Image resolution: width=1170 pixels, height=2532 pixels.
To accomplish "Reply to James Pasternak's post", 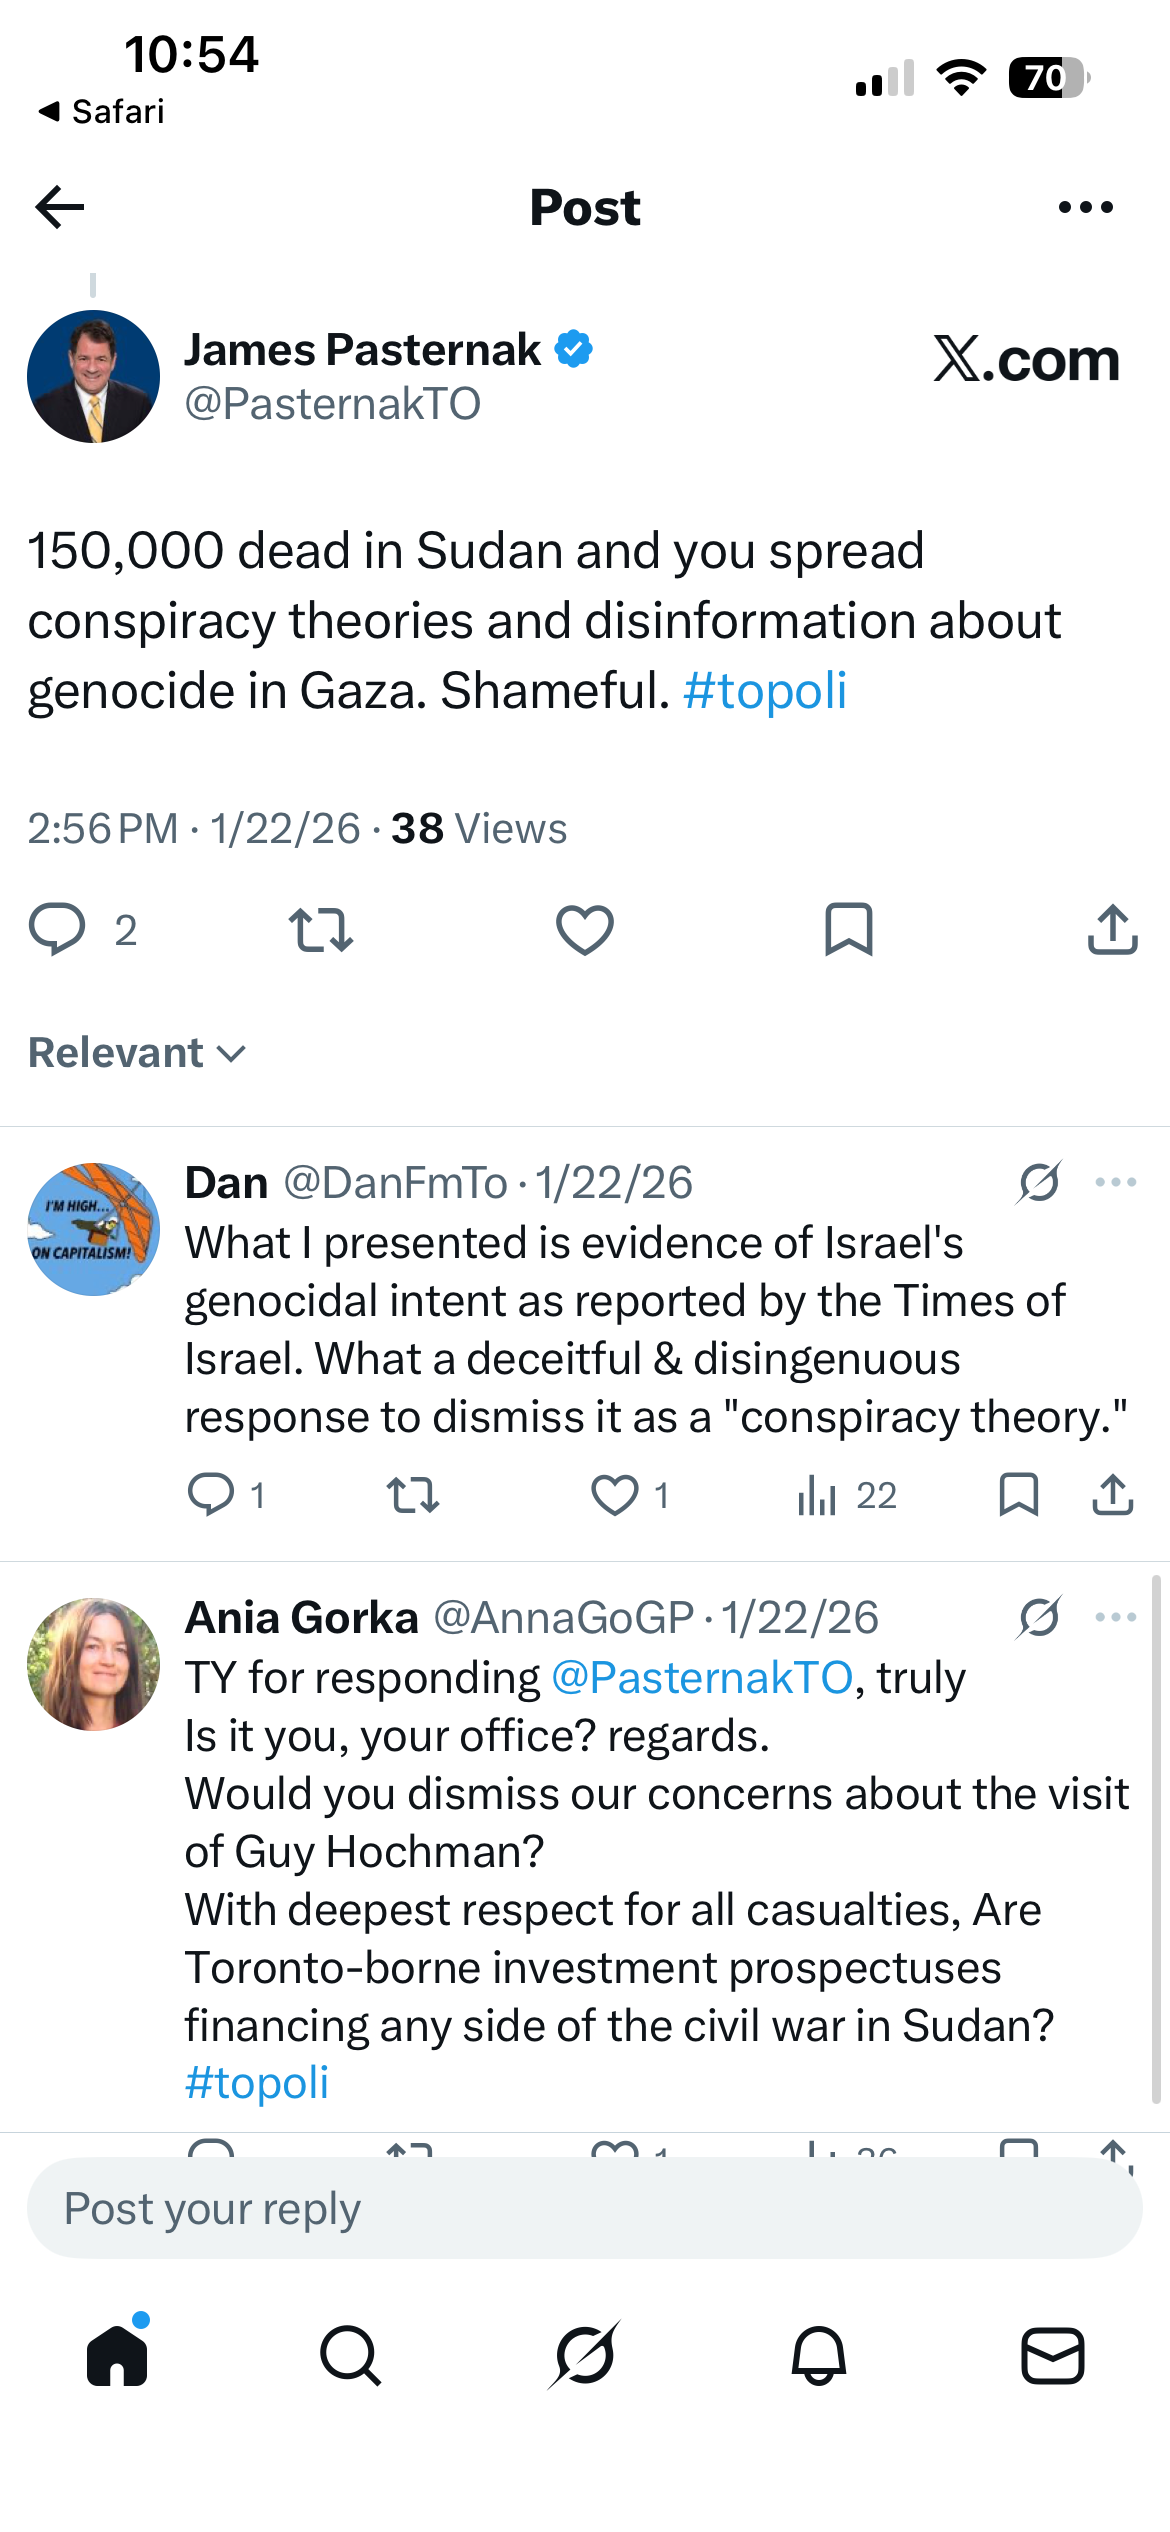I will click(57, 929).
